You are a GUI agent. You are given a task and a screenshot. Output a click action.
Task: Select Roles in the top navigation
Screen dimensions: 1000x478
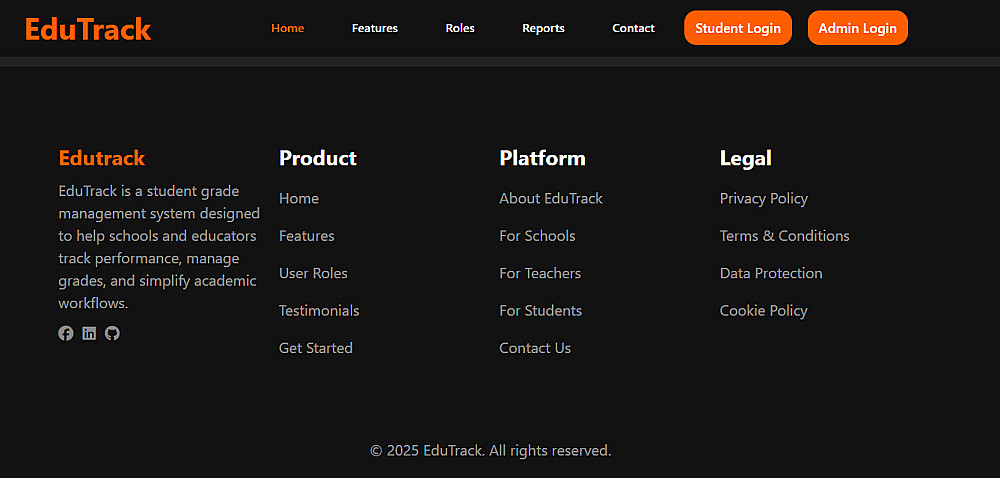(x=460, y=28)
